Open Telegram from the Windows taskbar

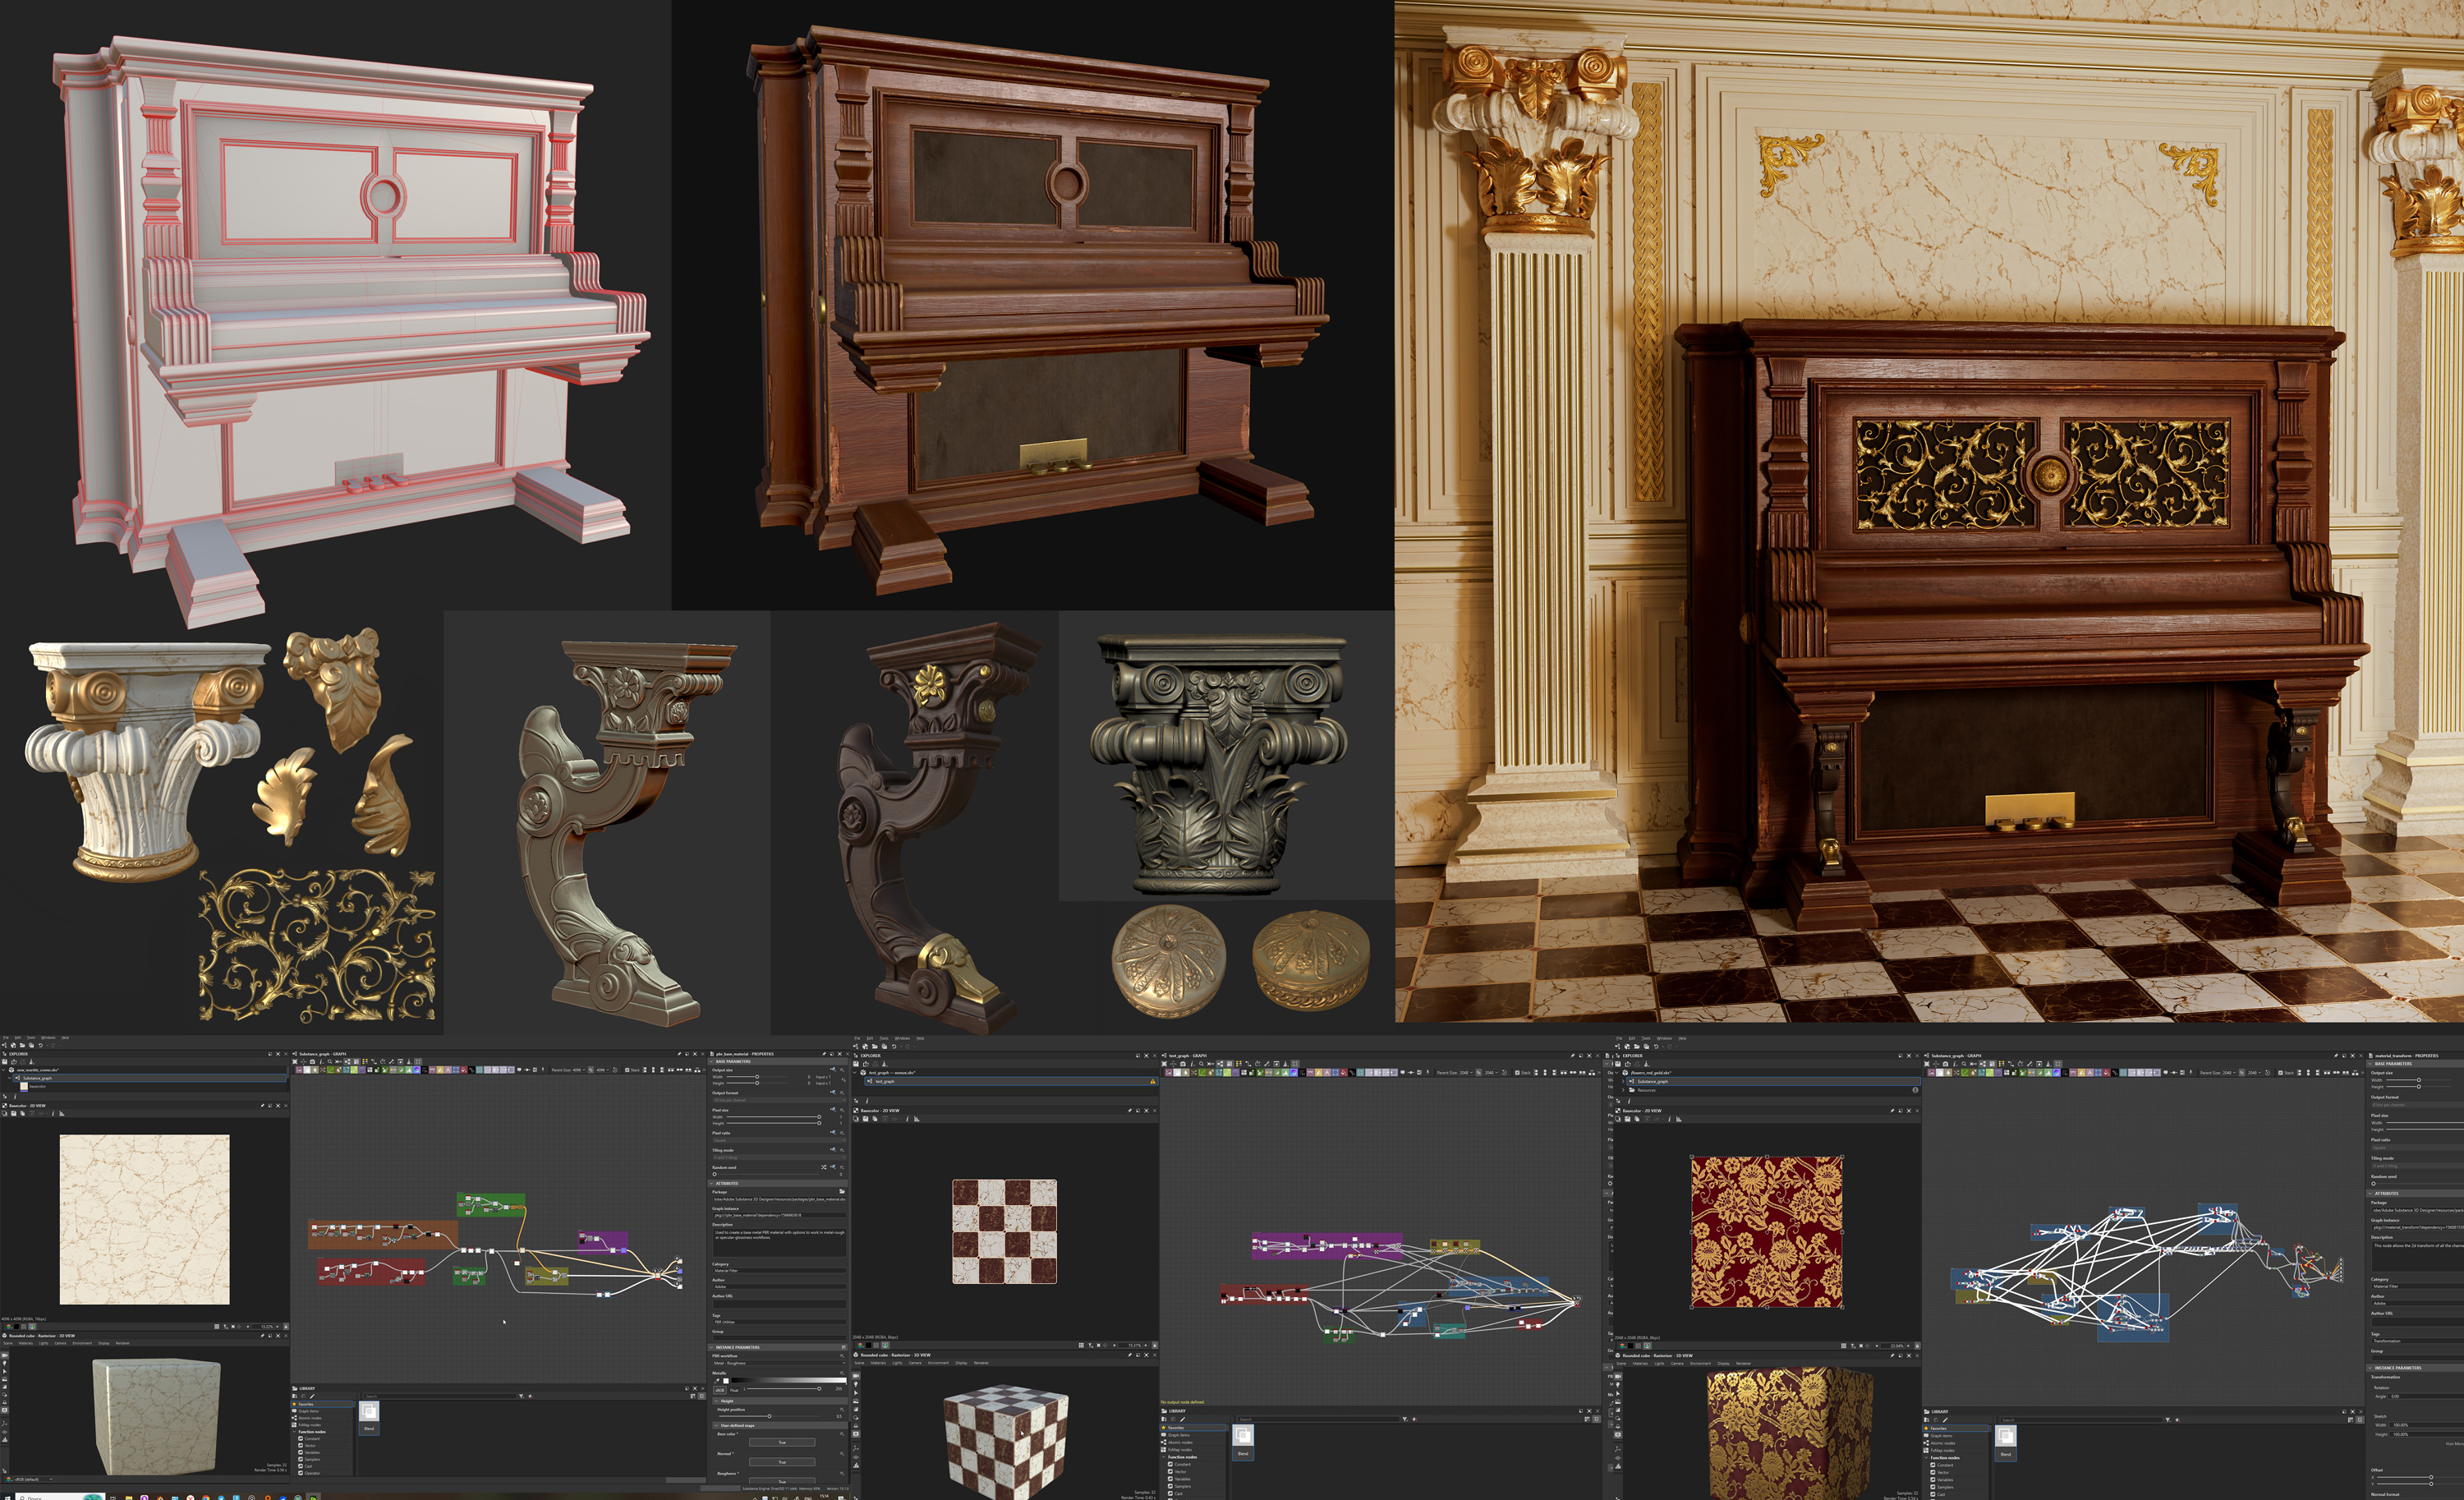pos(221,1498)
